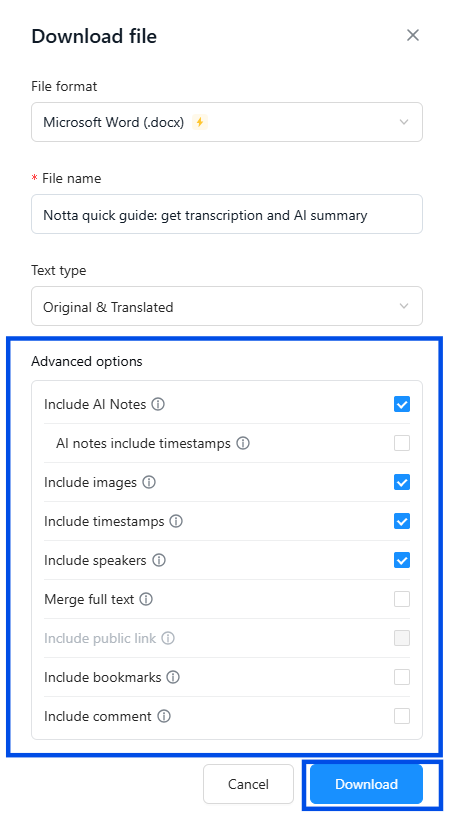Click info icon next to Merge full text
This screenshot has height=823, width=454.
tap(146, 599)
